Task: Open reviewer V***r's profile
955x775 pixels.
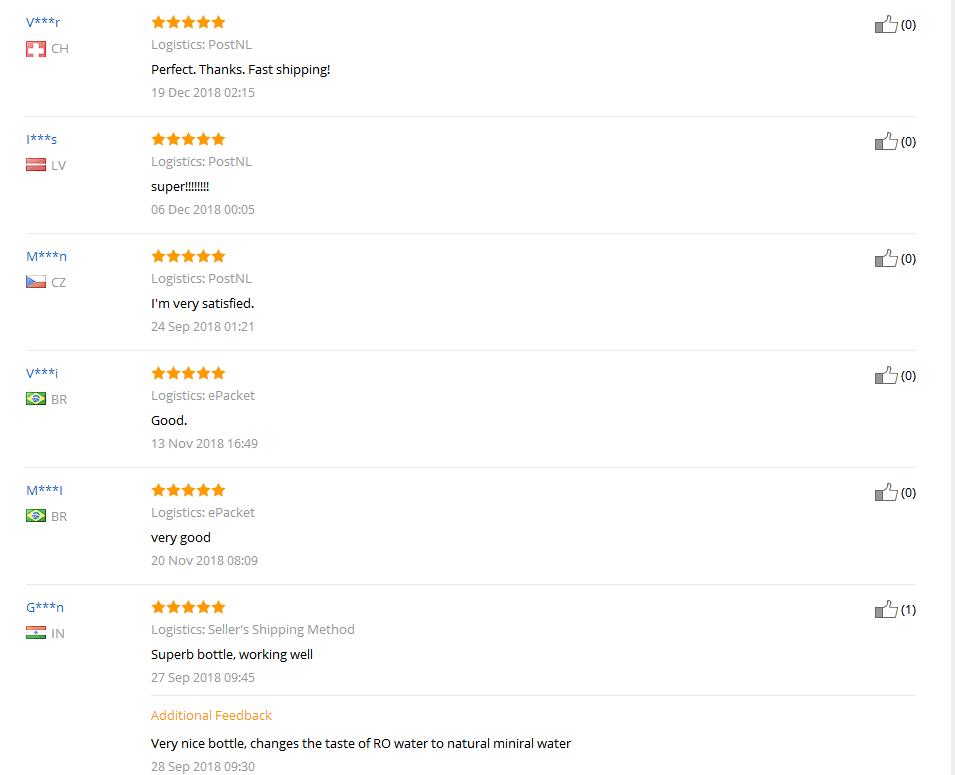Action: coord(43,23)
